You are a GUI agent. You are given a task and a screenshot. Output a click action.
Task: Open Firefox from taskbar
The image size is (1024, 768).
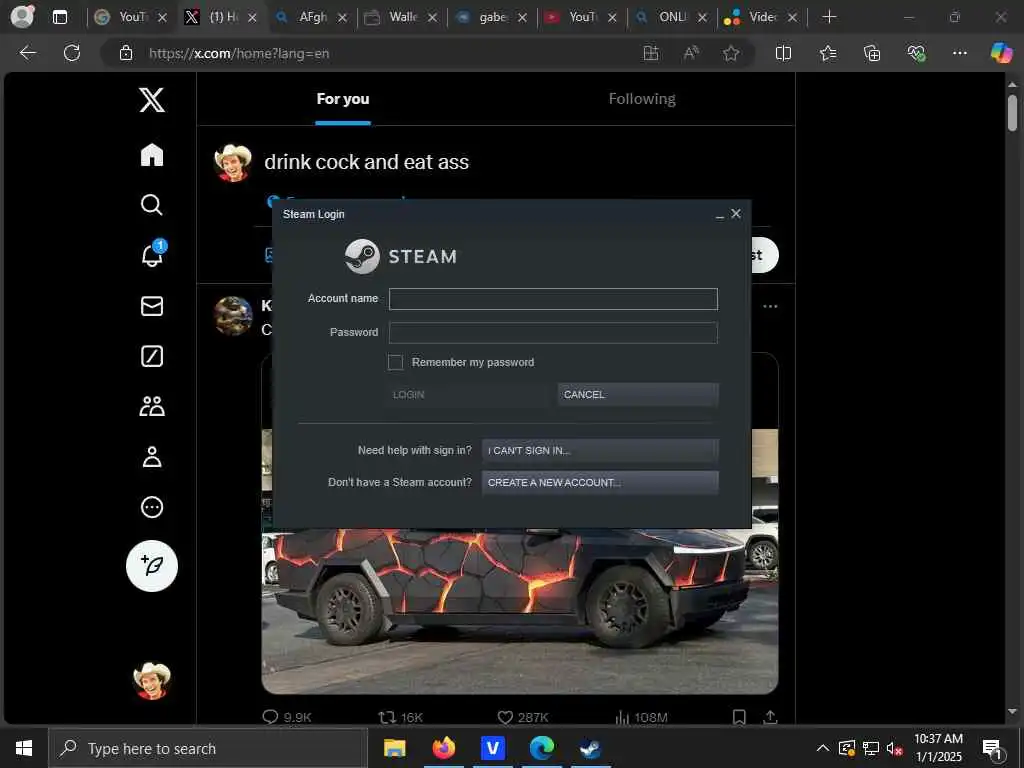pos(443,748)
